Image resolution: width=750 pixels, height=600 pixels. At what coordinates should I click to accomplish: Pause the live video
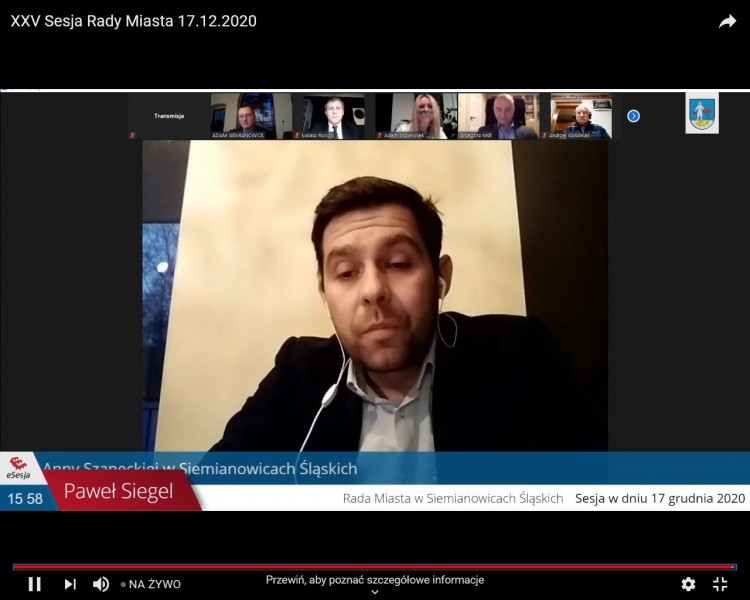(34, 584)
